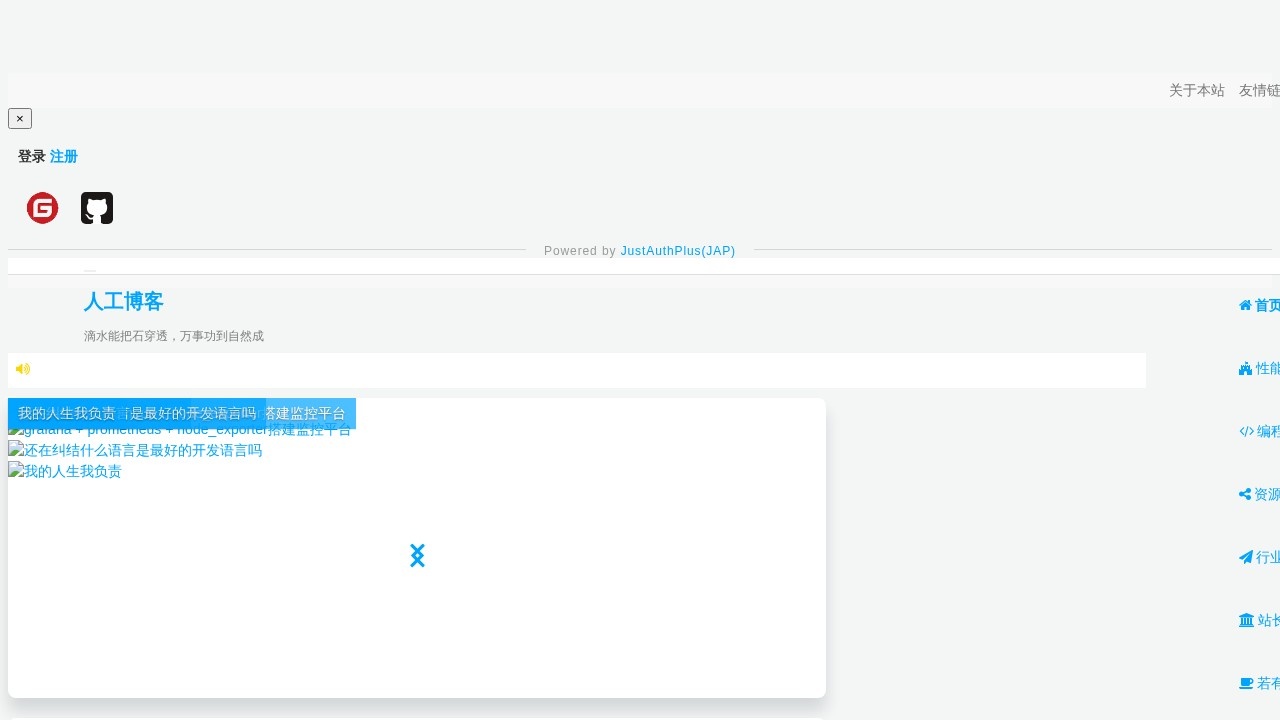Click the share icon in the navigation

1245,494
